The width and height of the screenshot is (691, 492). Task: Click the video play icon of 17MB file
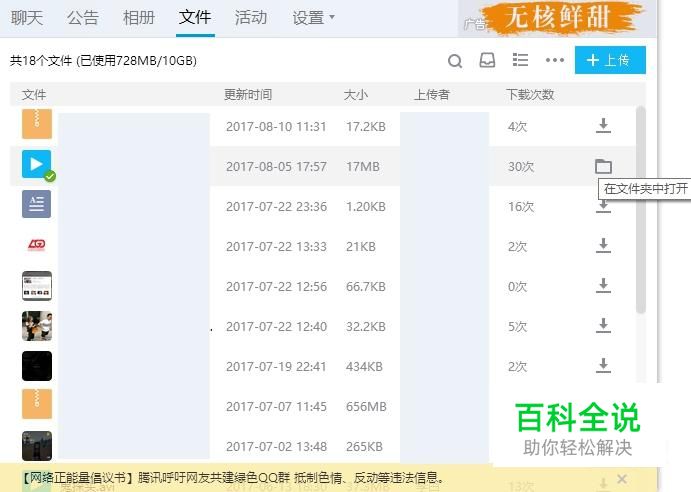pos(37,164)
